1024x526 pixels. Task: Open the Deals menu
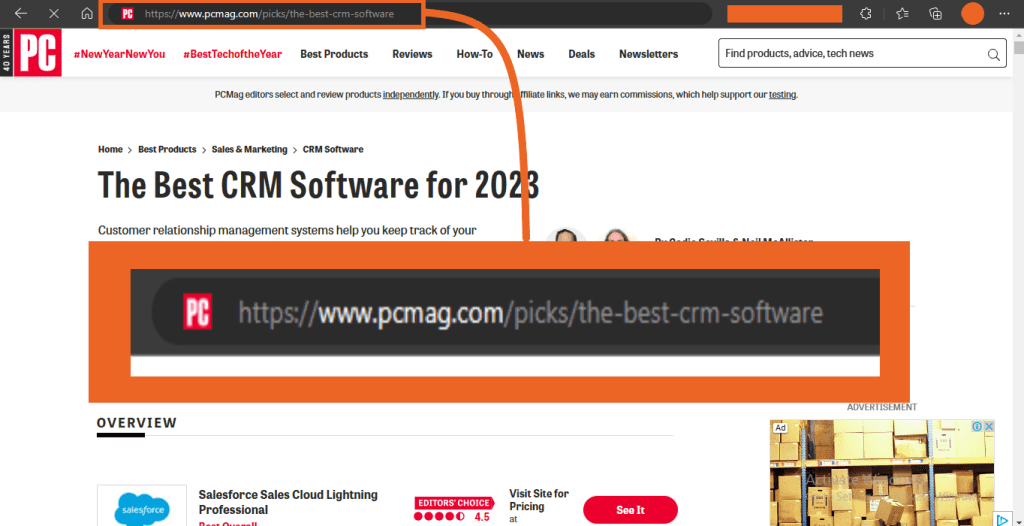(581, 54)
